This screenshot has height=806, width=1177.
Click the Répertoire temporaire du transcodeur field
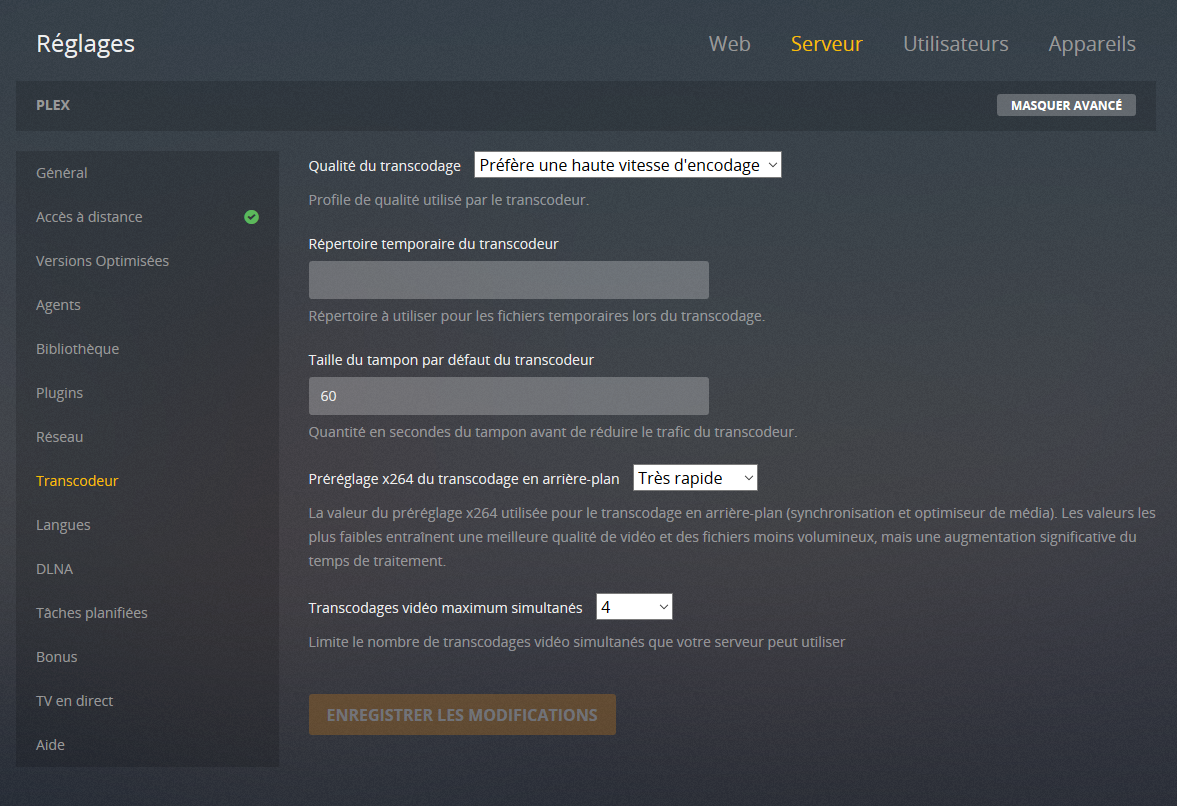pyautogui.click(x=508, y=280)
